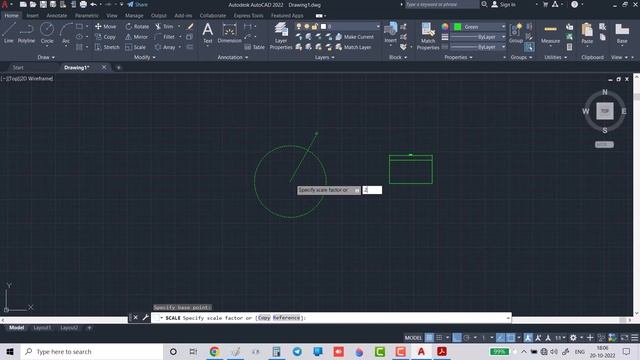This screenshot has width=640, height=360.
Task: Click the white layer color swatch
Action: (x=323, y=27)
